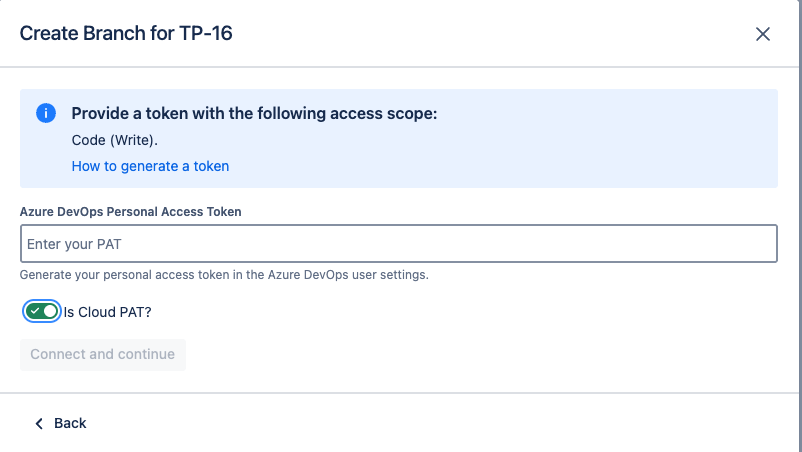Click the "Is Cloud PAT?" label

[107, 311]
